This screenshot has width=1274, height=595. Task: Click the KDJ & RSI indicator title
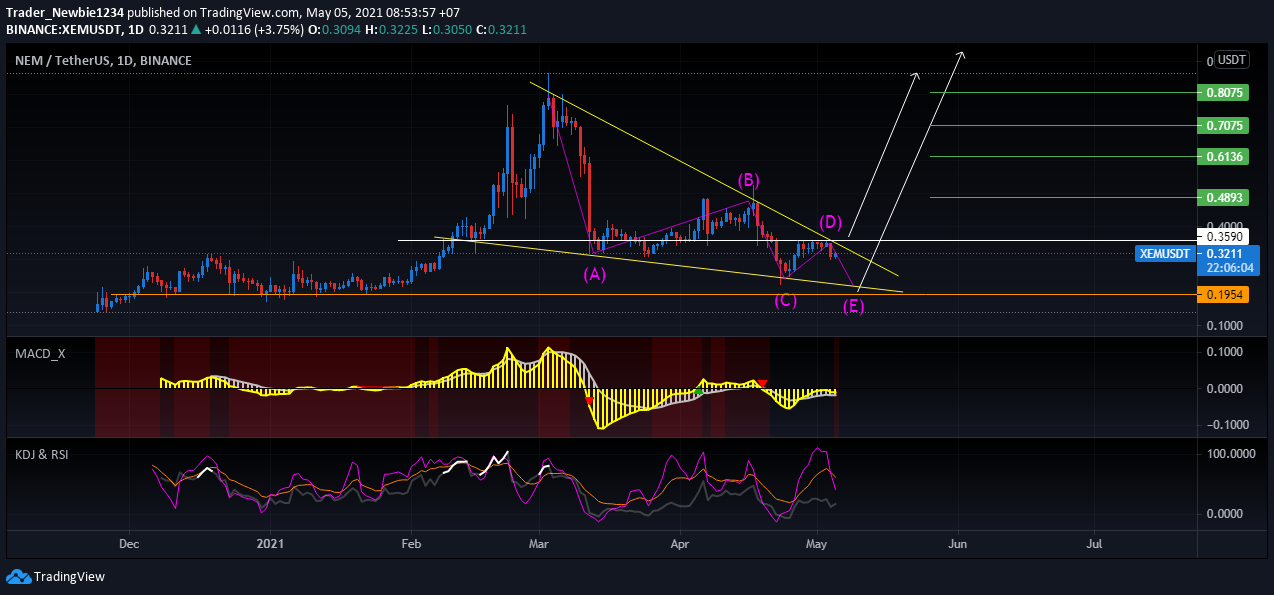coord(44,454)
